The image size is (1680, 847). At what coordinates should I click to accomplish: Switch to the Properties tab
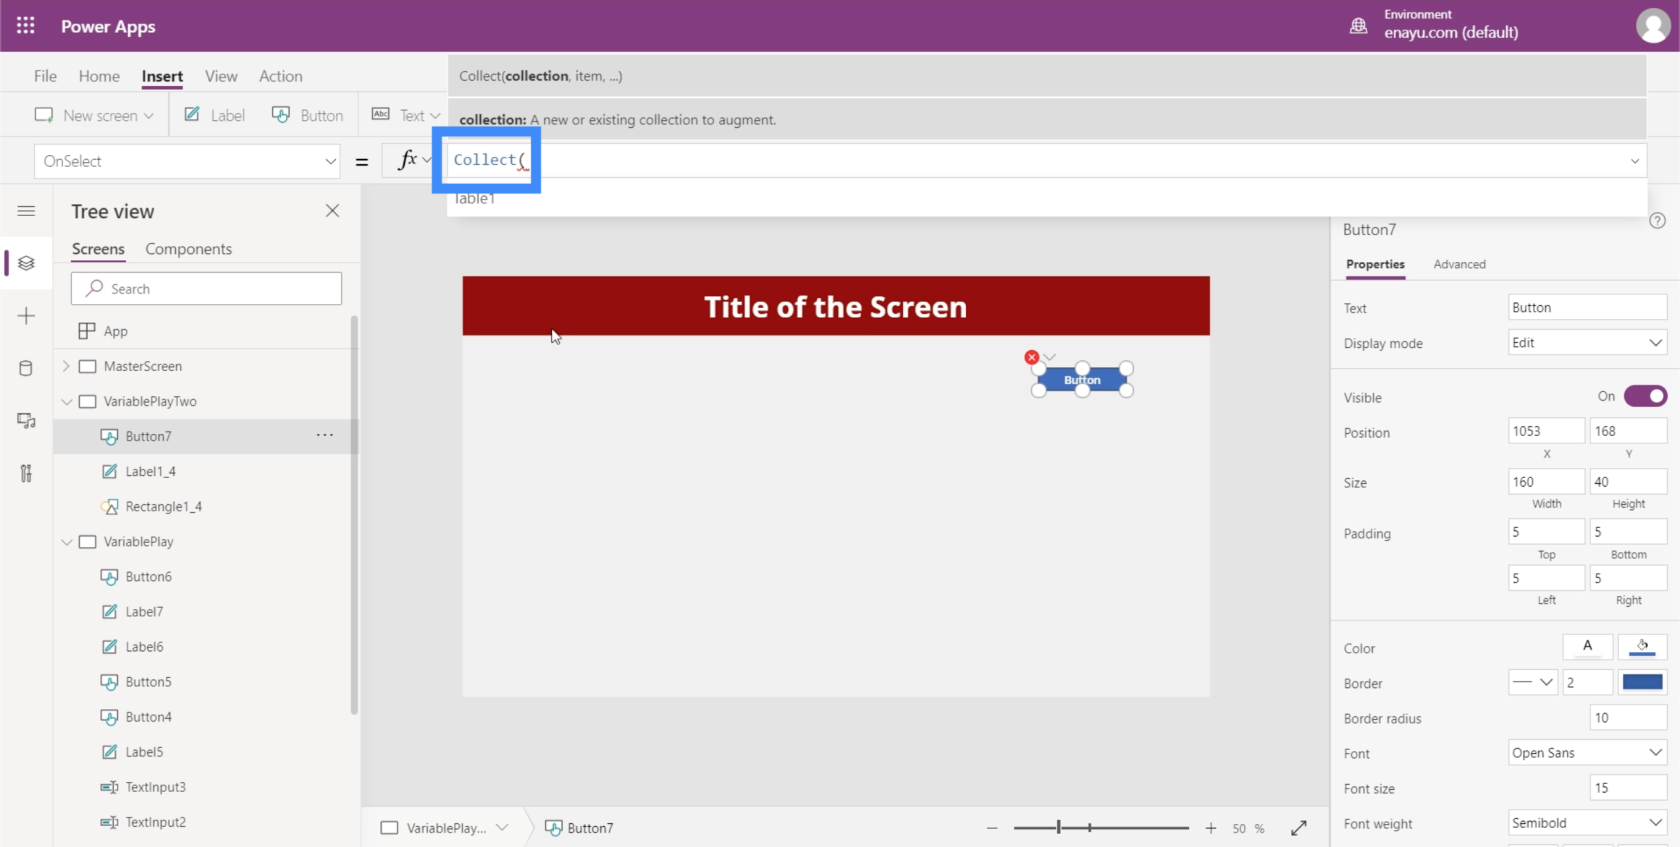[x=1375, y=264]
